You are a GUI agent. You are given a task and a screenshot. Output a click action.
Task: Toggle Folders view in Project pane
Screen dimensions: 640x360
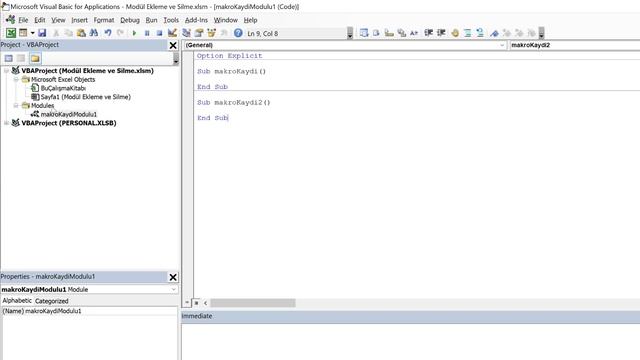[x=35, y=58]
